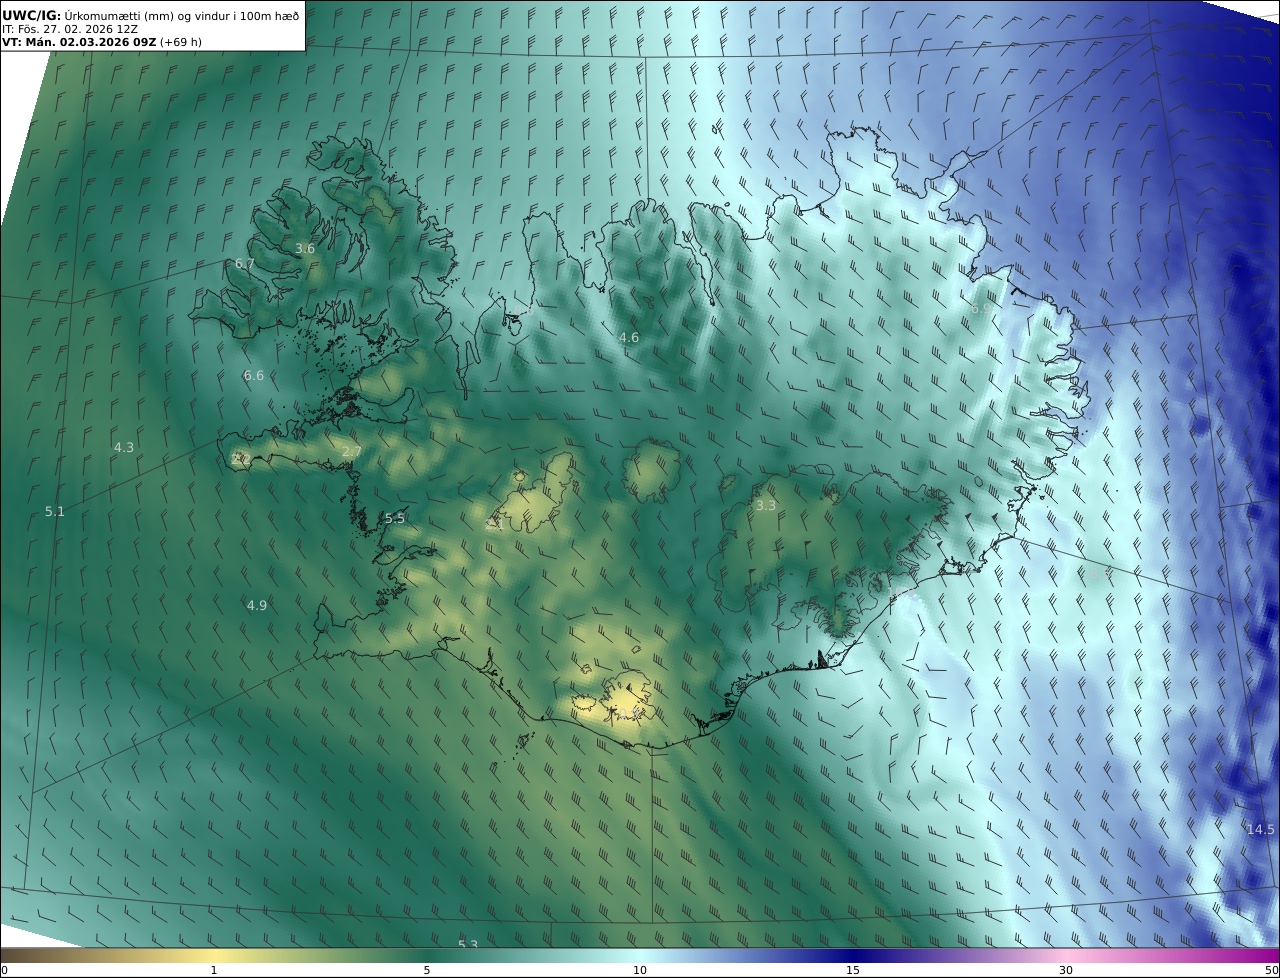This screenshot has height=978, width=1280.
Task: Click the map value 4.3
Action: click(124, 447)
